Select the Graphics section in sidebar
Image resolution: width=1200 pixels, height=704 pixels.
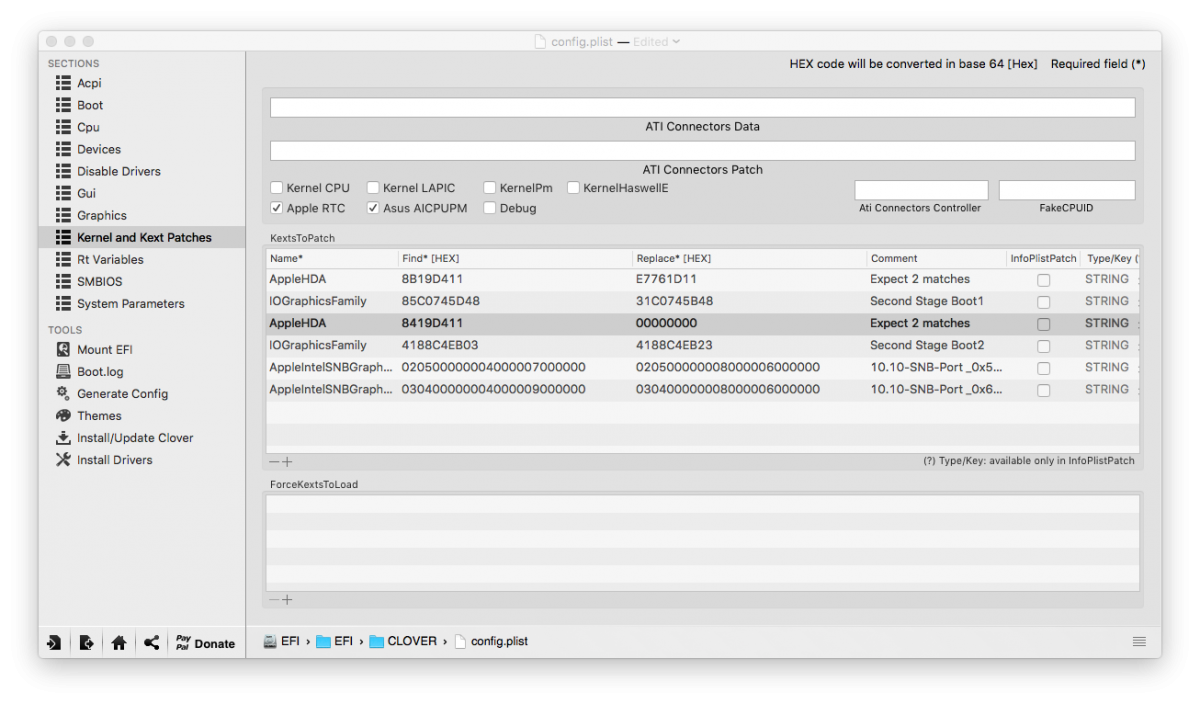[x=101, y=215]
